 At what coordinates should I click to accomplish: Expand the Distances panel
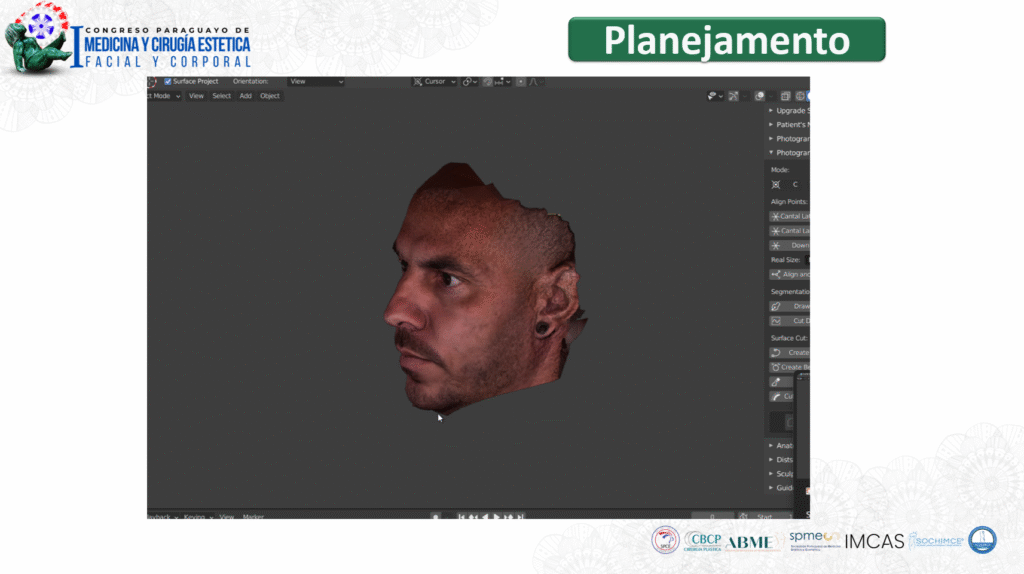(x=781, y=460)
